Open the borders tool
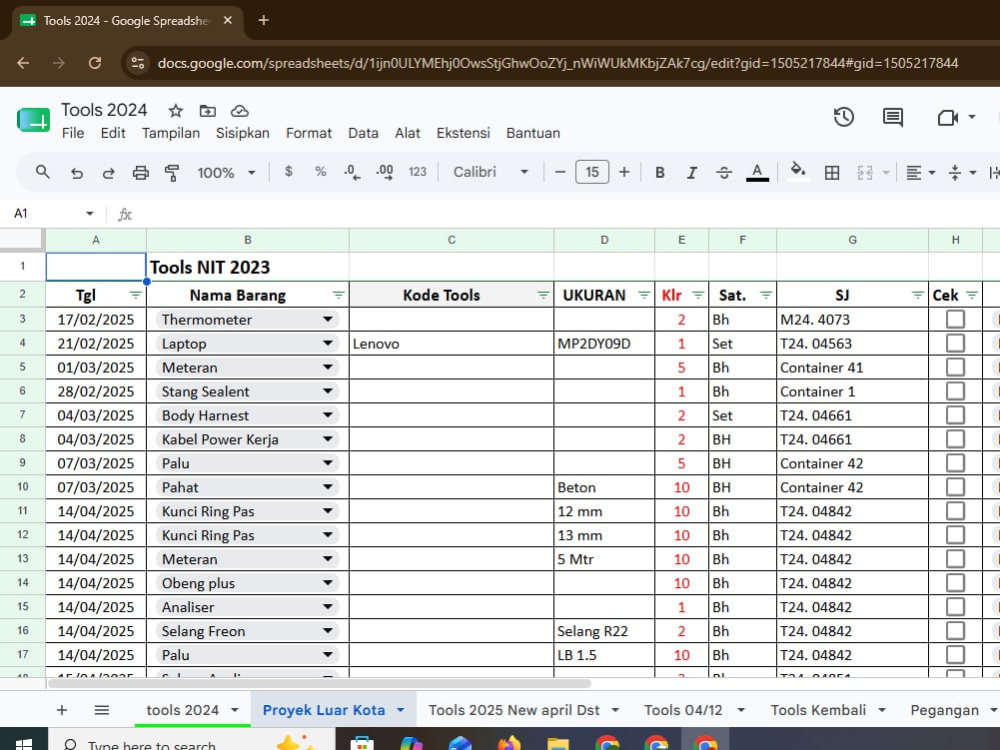1000x750 pixels. 832,173
